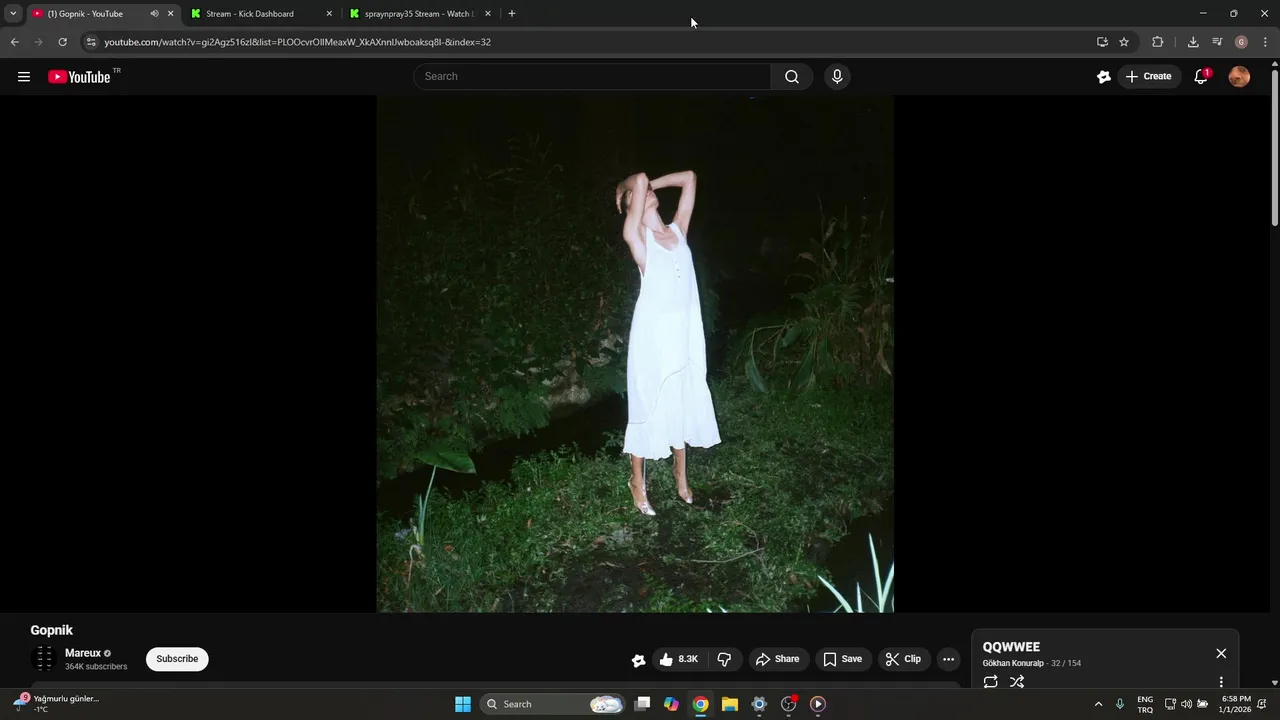1280x720 pixels.
Task: Open Gökhan Konuralp playlist owner link
Action: pyautogui.click(x=1013, y=663)
